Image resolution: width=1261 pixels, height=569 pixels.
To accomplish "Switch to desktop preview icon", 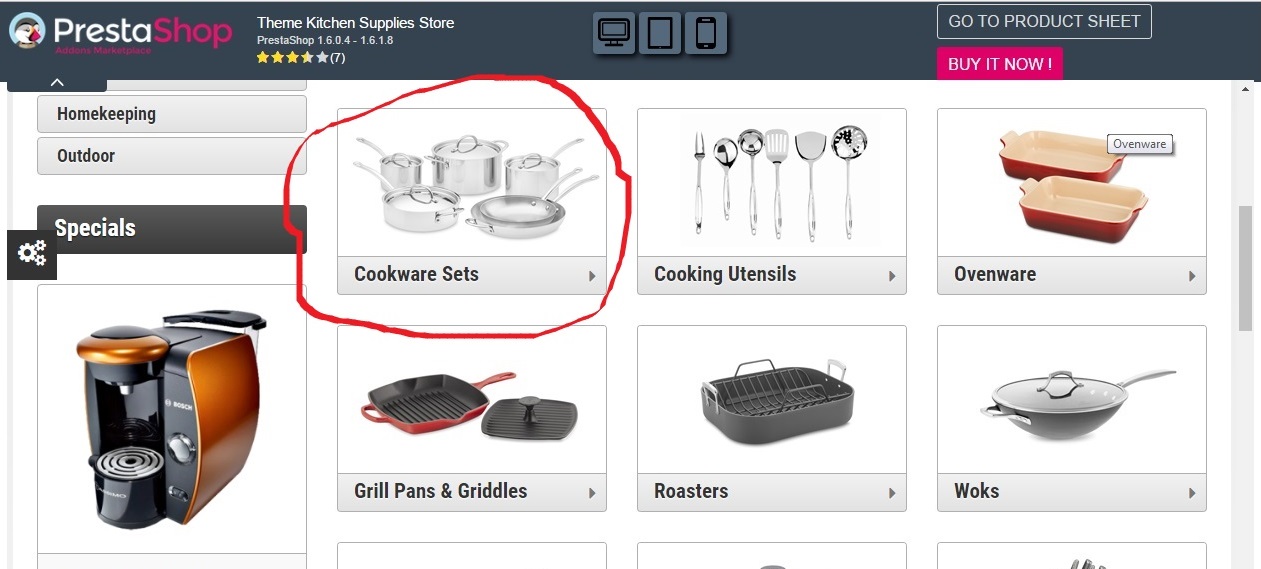I will click(613, 33).
